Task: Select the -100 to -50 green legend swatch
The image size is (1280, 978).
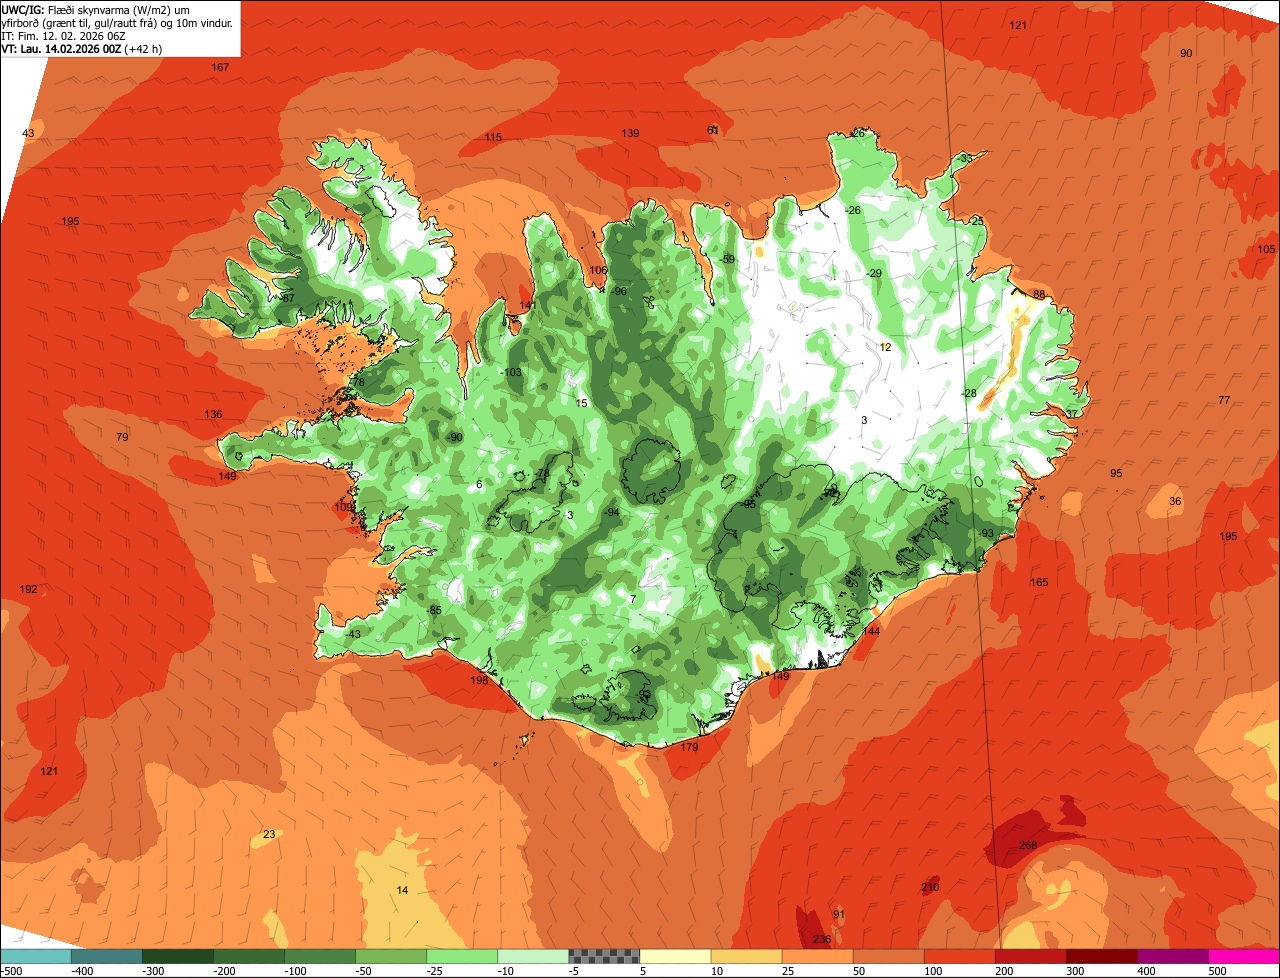Action: (319, 956)
